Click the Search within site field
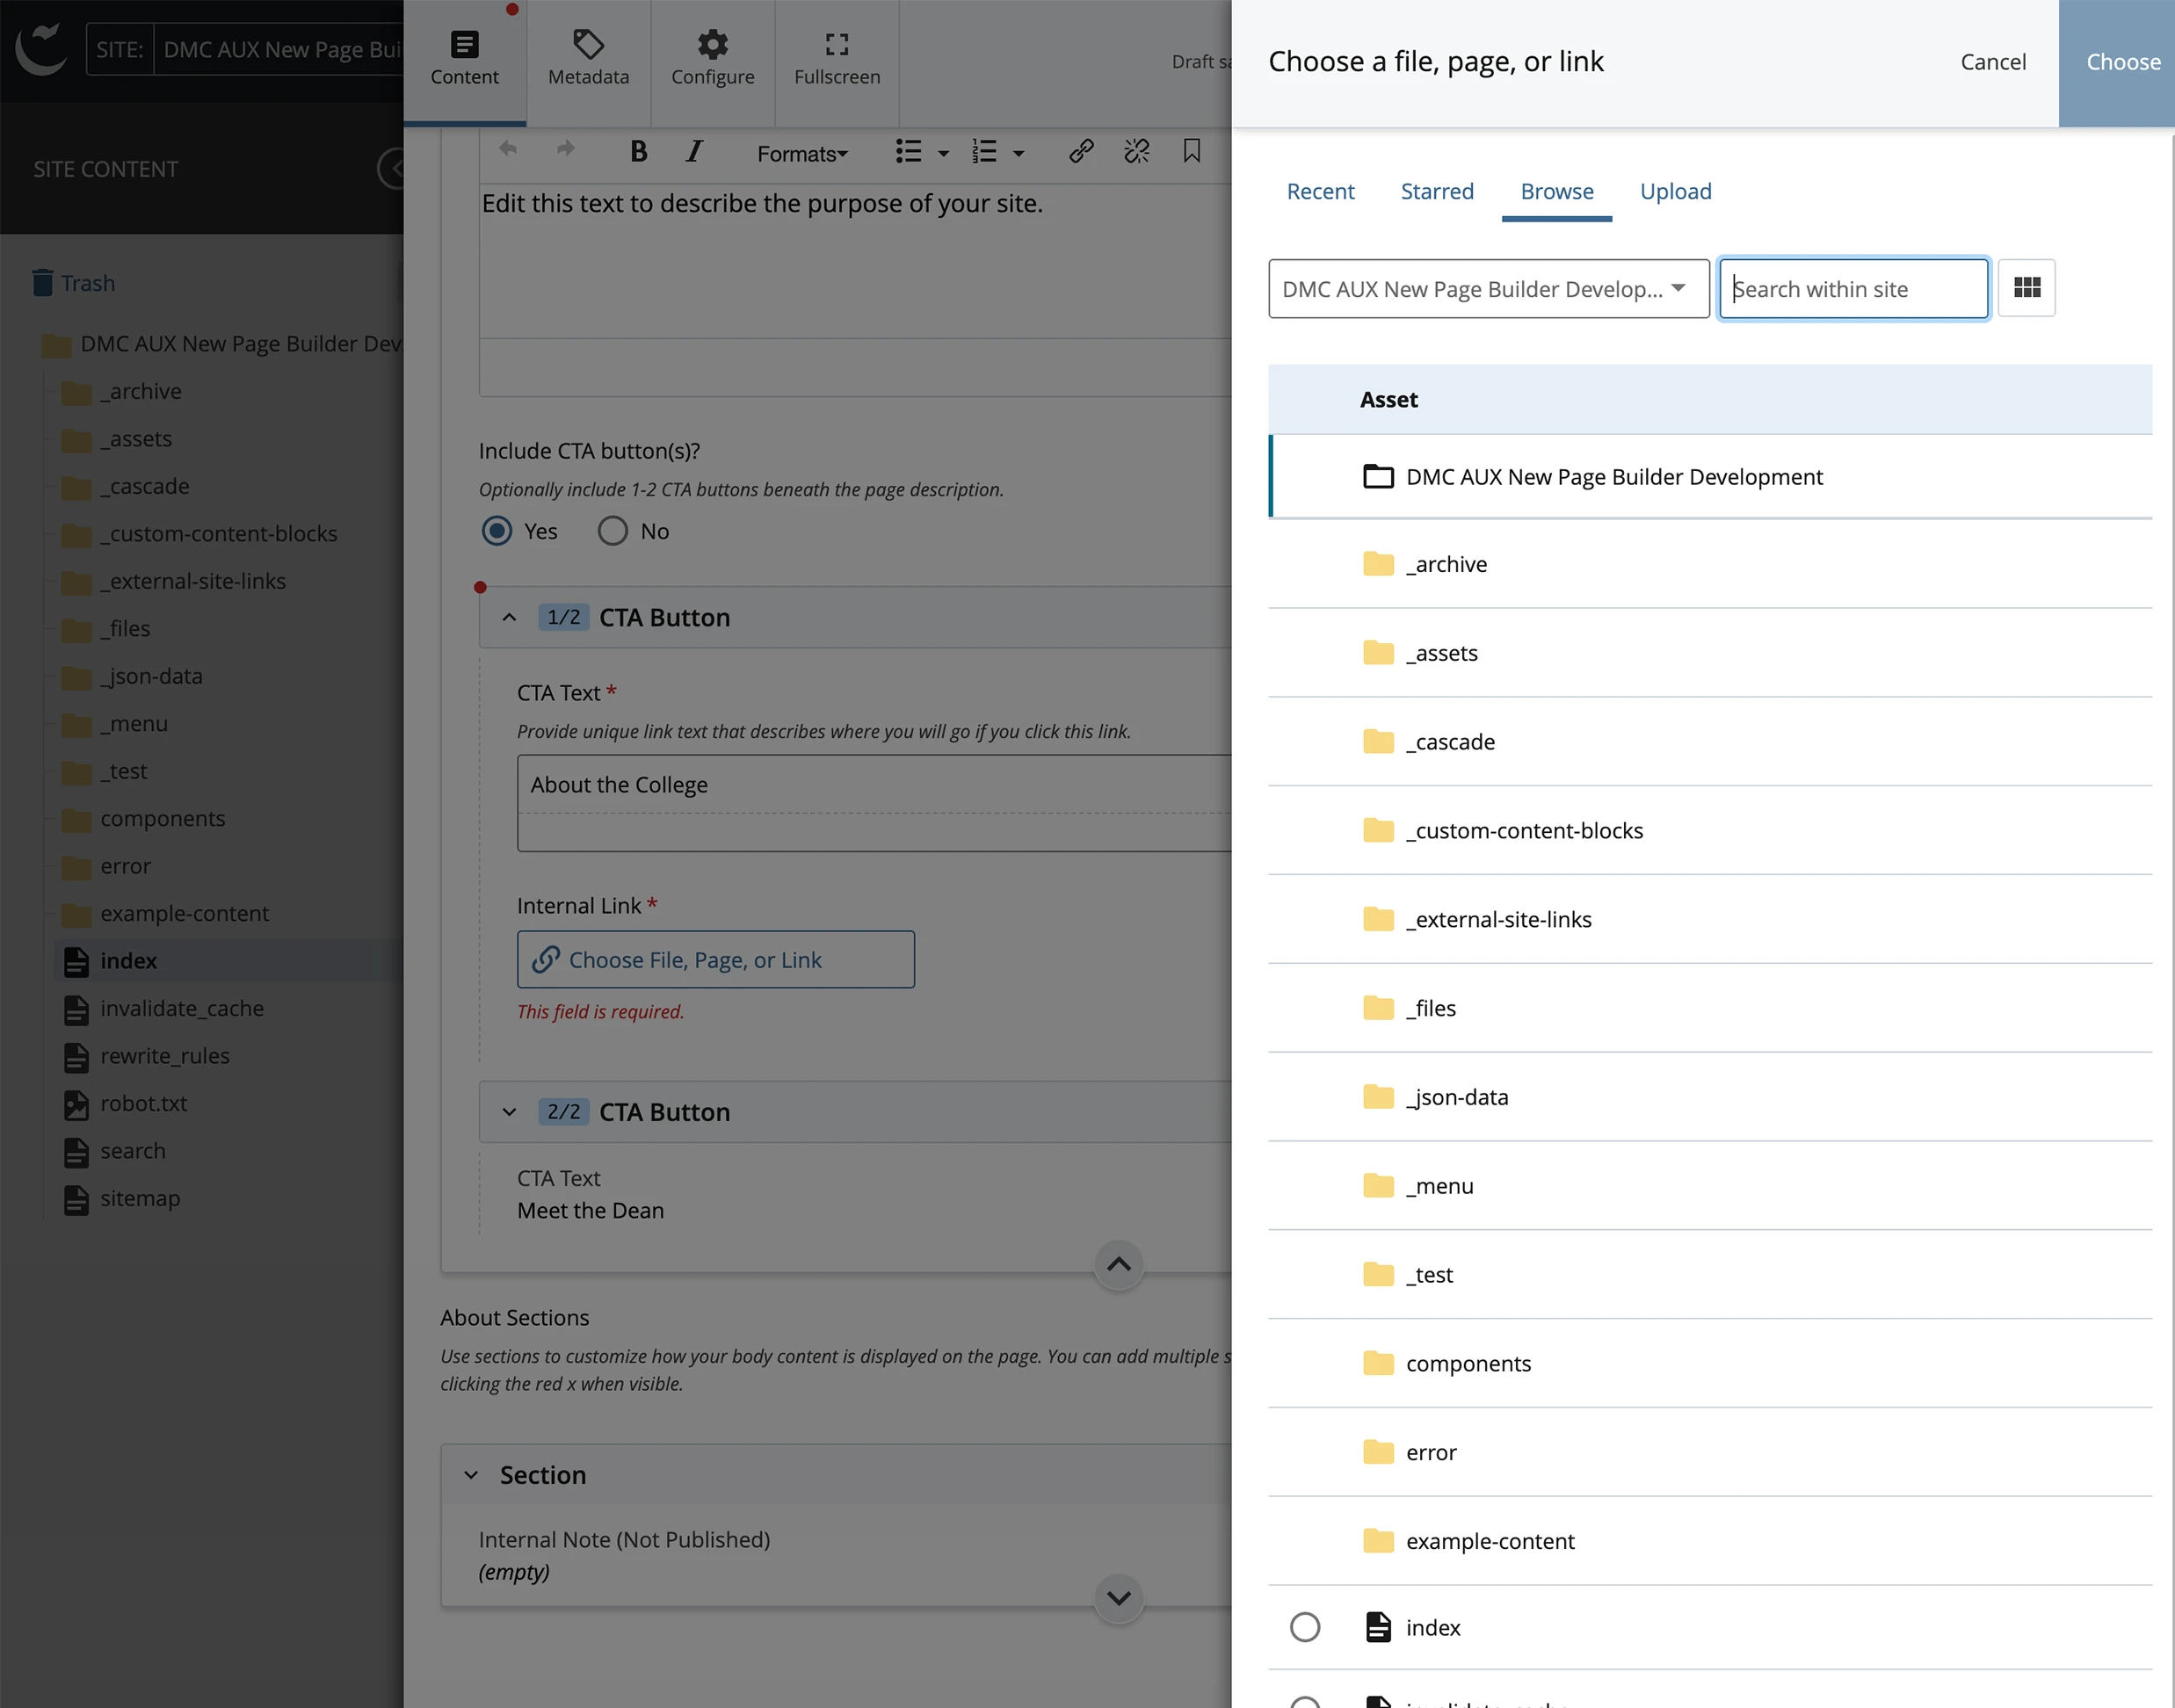The width and height of the screenshot is (2175, 1708). coord(1853,289)
